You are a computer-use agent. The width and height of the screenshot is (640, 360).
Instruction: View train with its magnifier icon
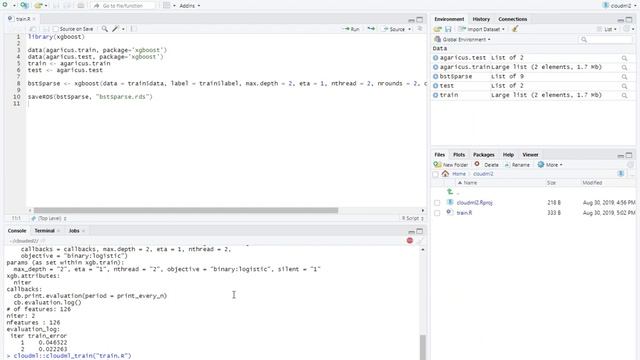point(624,96)
